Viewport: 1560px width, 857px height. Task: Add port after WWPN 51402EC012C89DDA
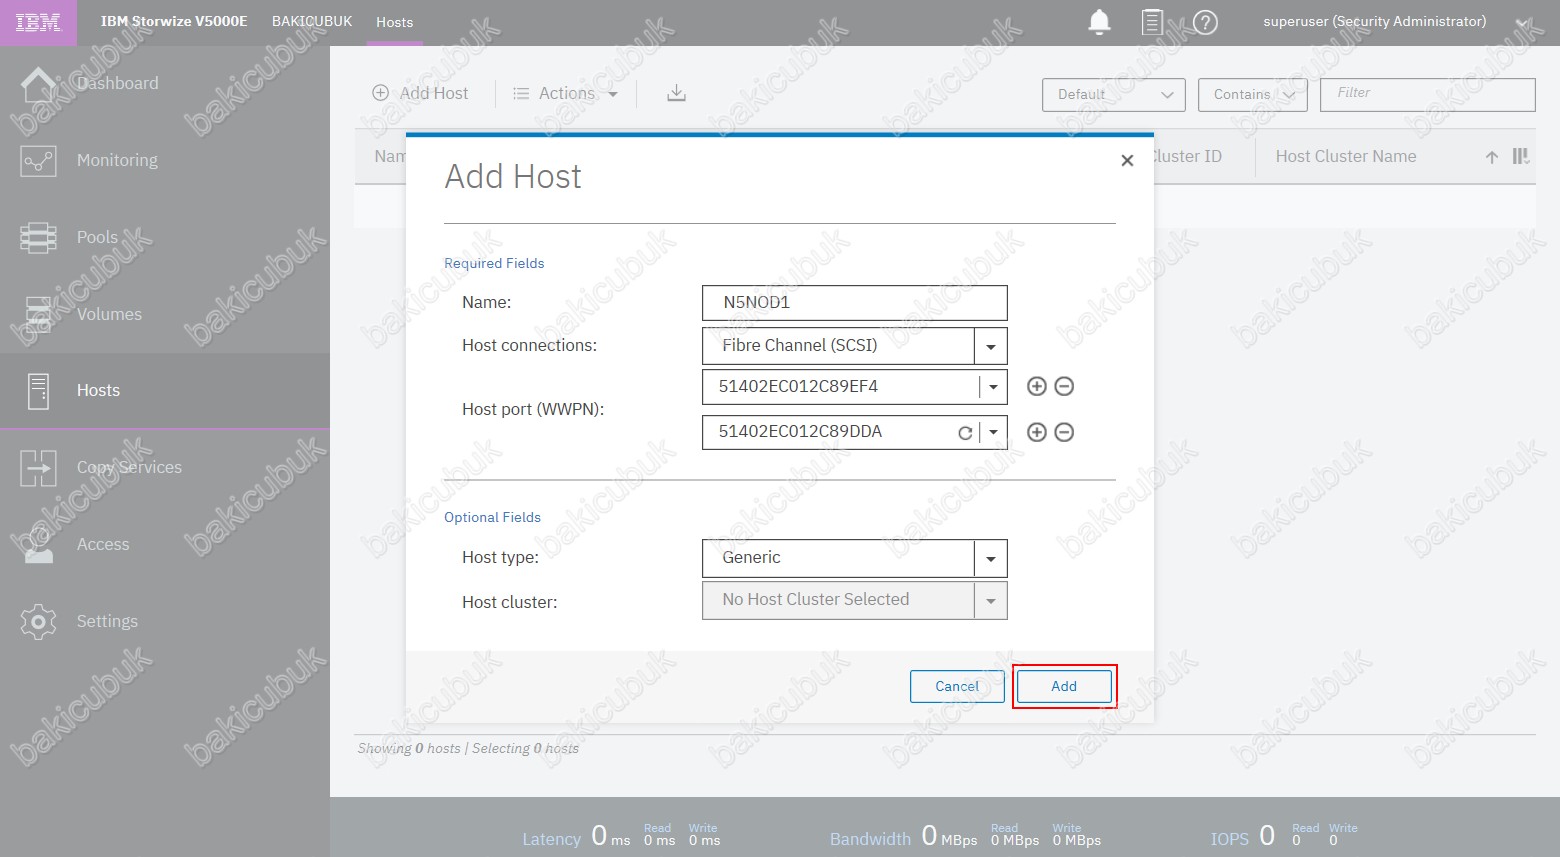pos(1037,432)
